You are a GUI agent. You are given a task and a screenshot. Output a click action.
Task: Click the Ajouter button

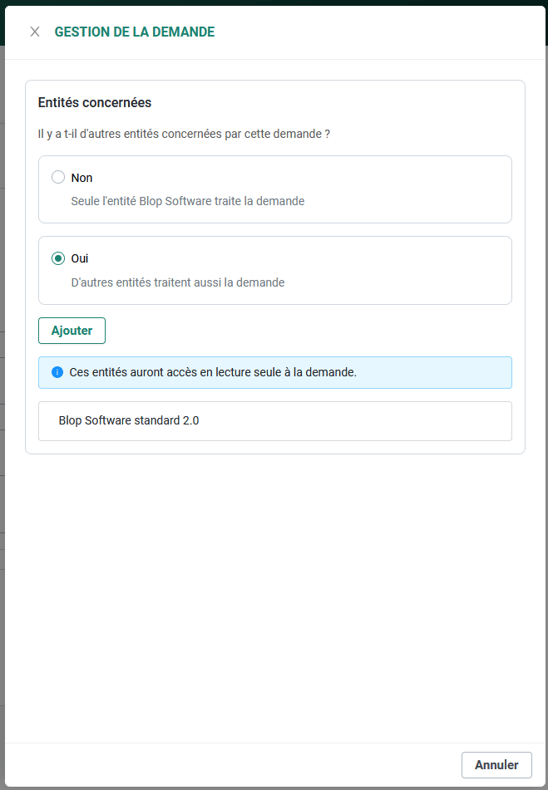(72, 331)
